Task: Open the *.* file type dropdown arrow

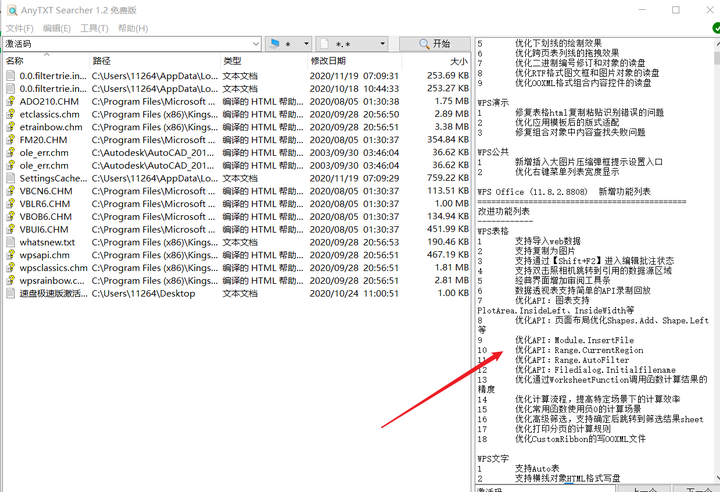Action: coord(382,44)
